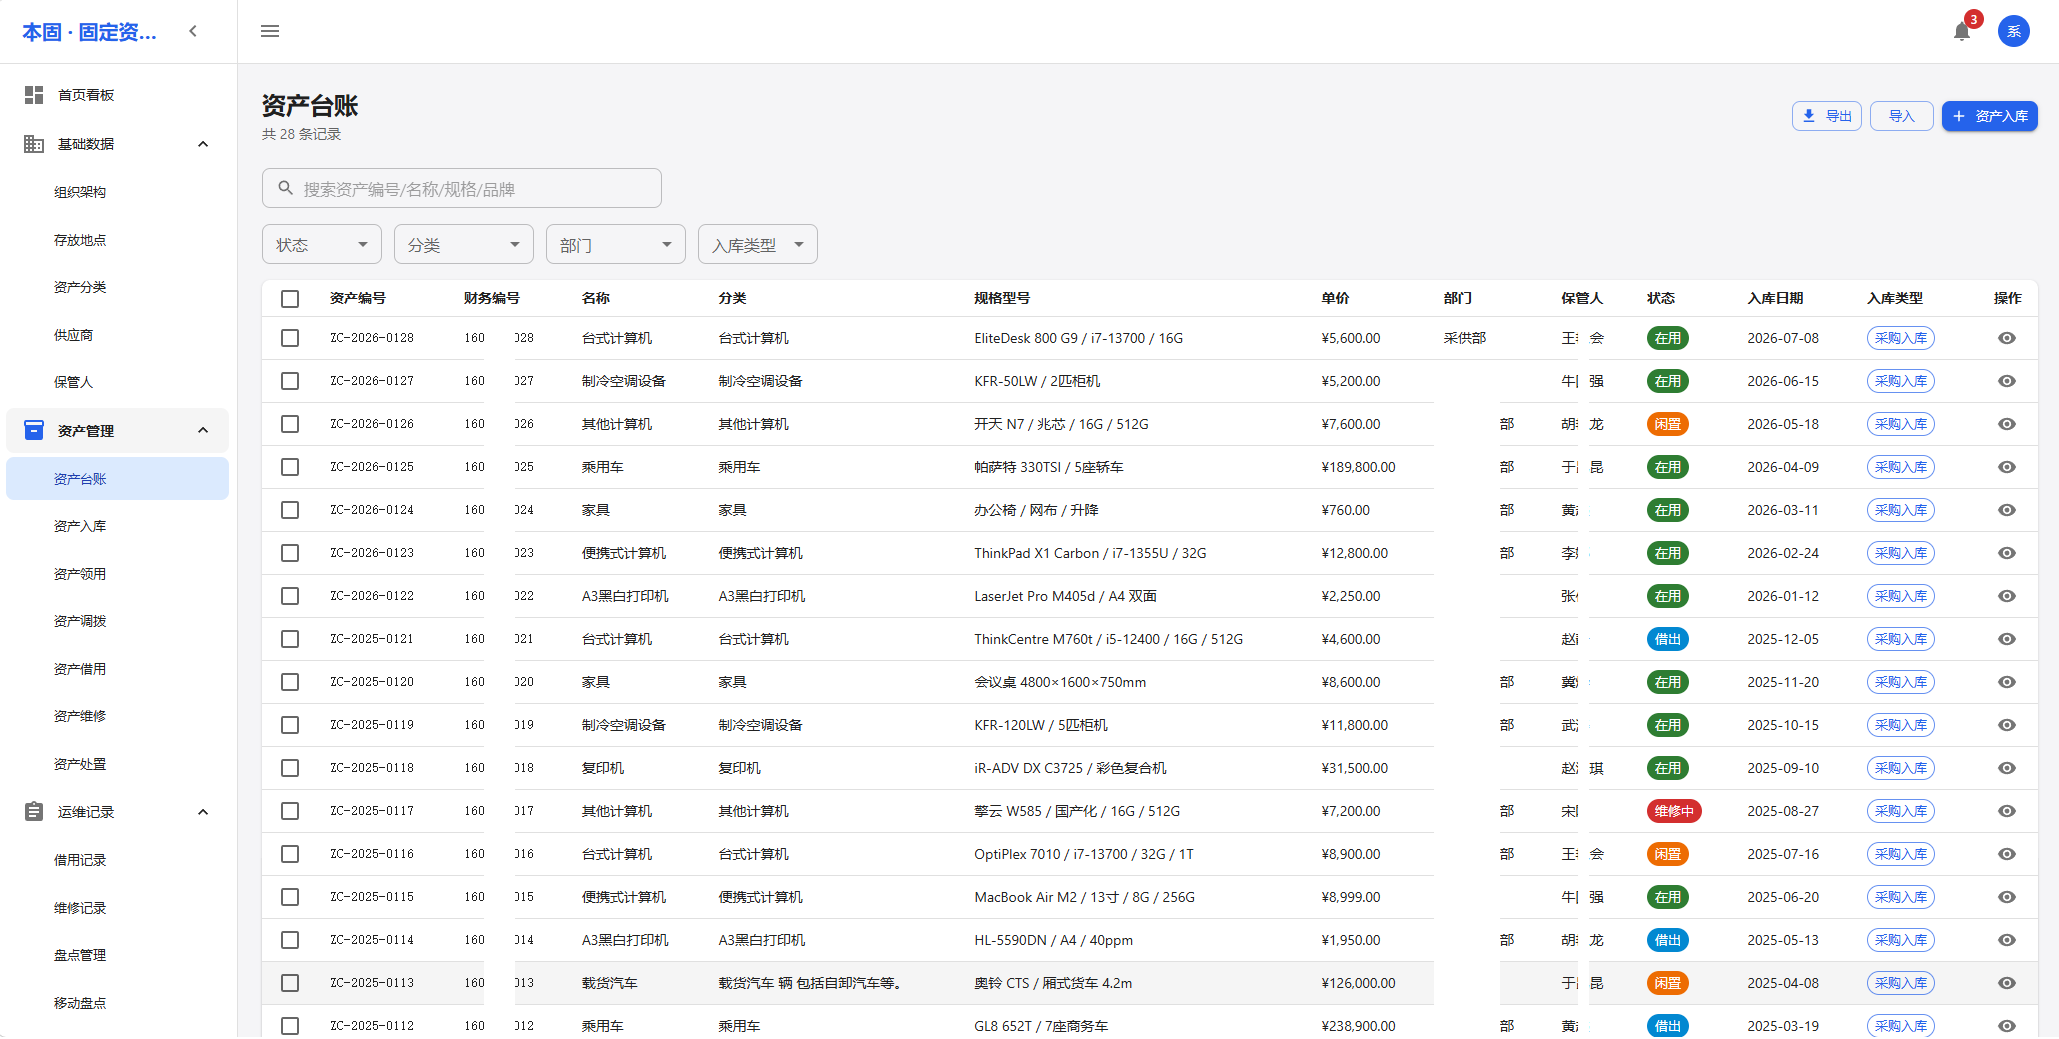Go to 资产入库 in the sidebar

coord(80,526)
